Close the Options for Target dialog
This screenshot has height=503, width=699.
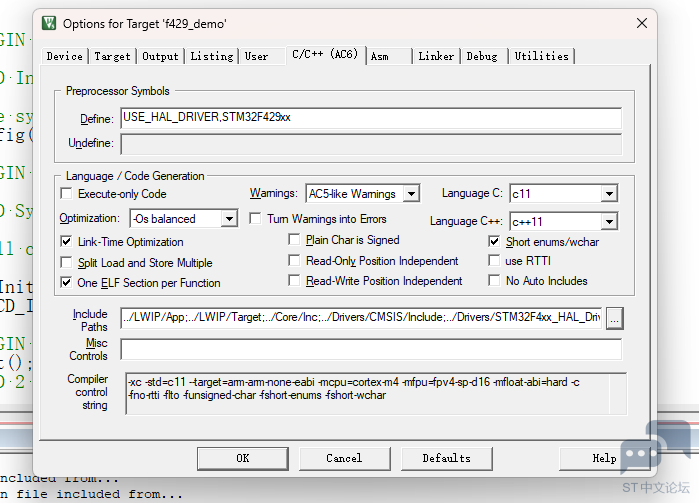click(641, 23)
